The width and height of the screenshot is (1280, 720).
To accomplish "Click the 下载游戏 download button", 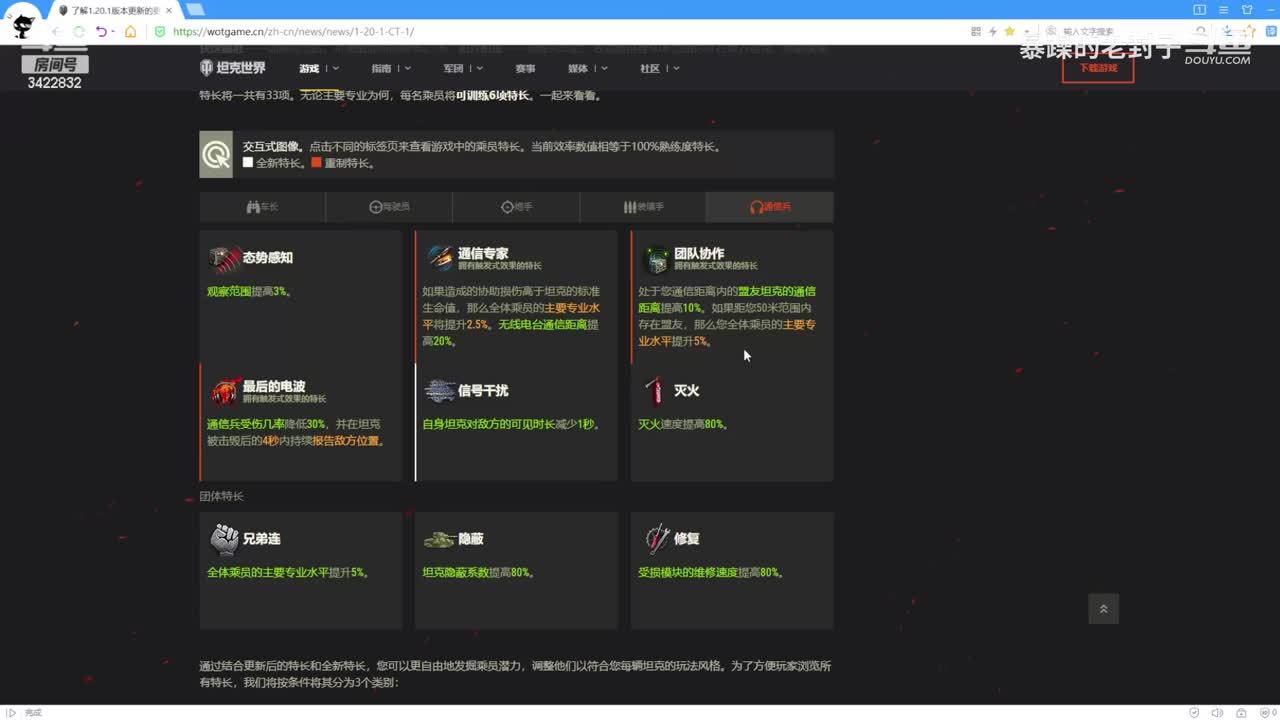I will (1097, 68).
